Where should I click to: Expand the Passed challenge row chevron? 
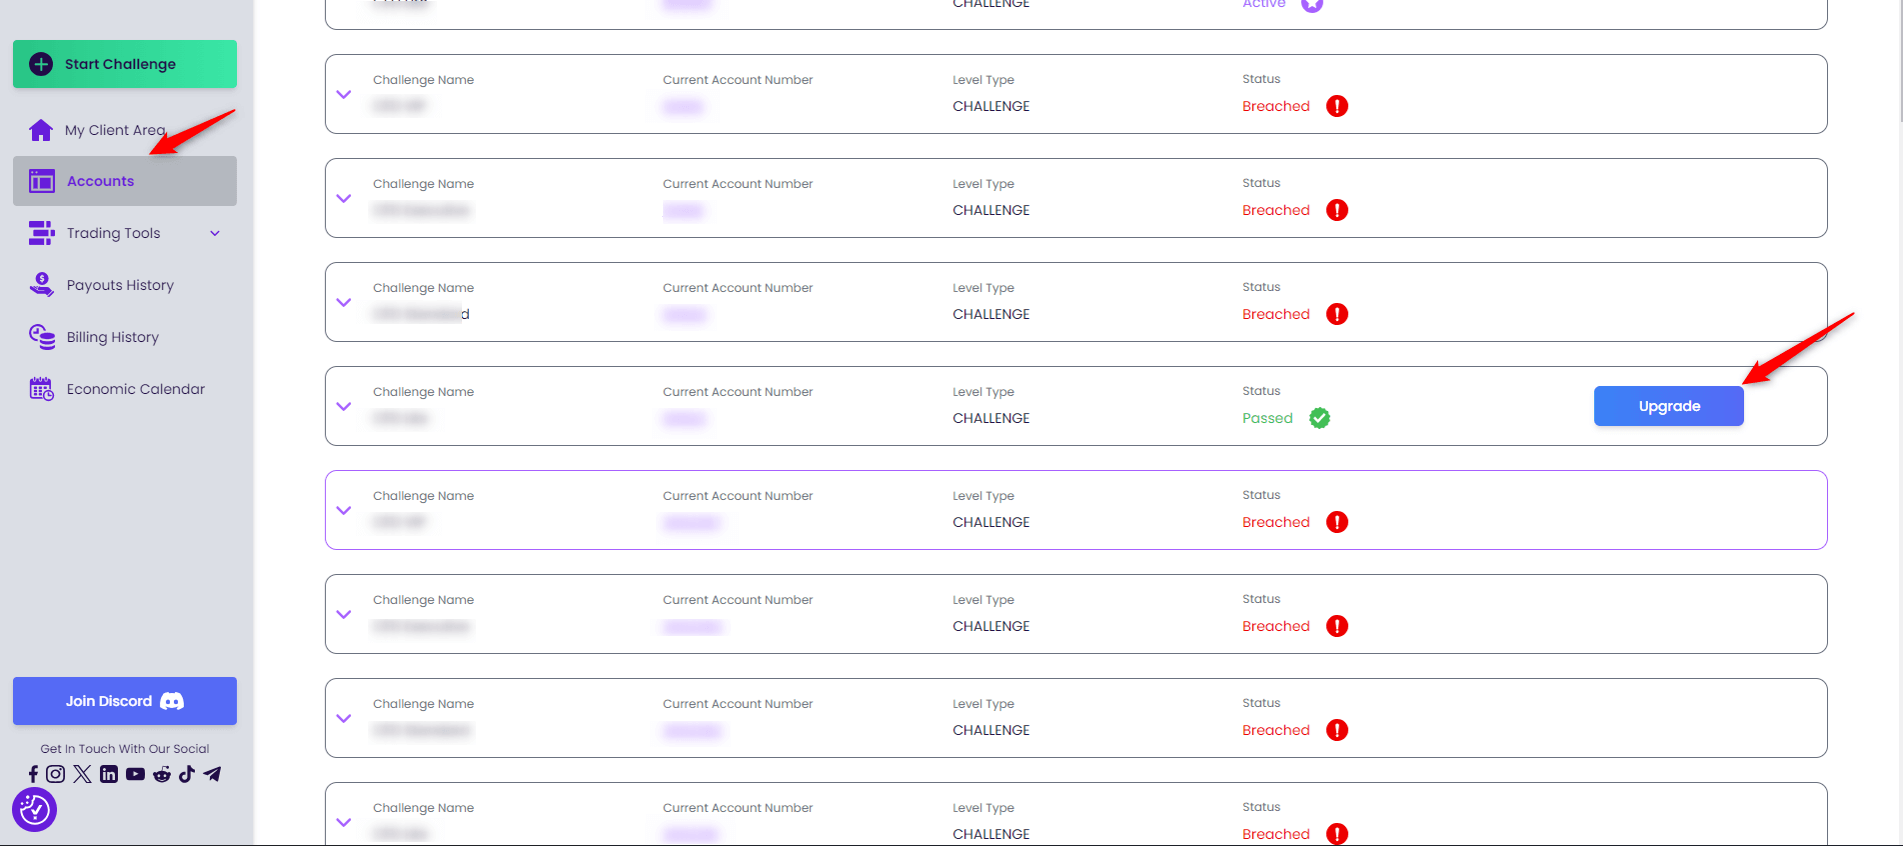[344, 406]
